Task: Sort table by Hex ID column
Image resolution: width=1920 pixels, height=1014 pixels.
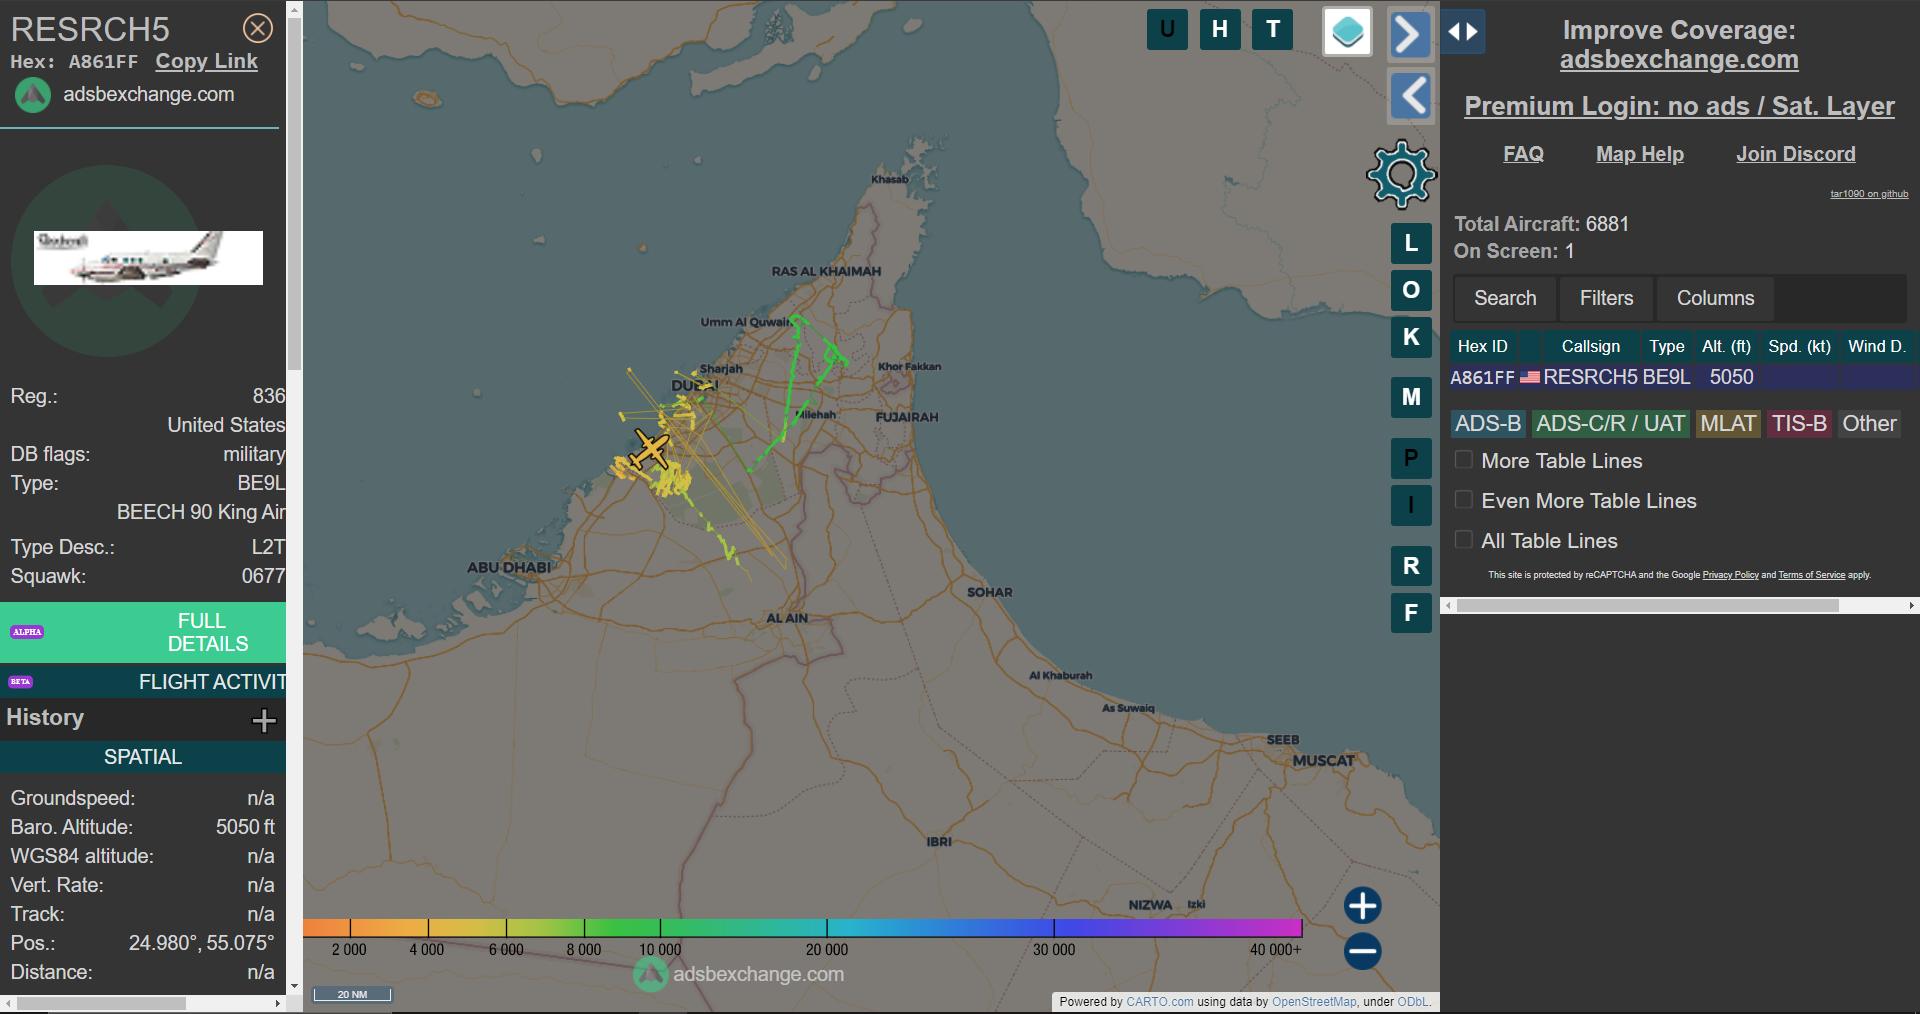Action: (1482, 346)
